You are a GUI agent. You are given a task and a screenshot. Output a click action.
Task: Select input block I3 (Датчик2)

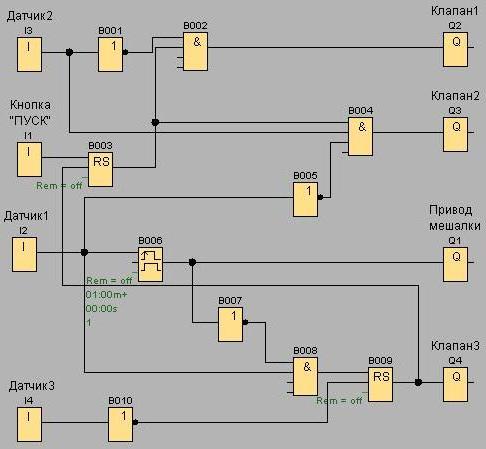(29, 54)
